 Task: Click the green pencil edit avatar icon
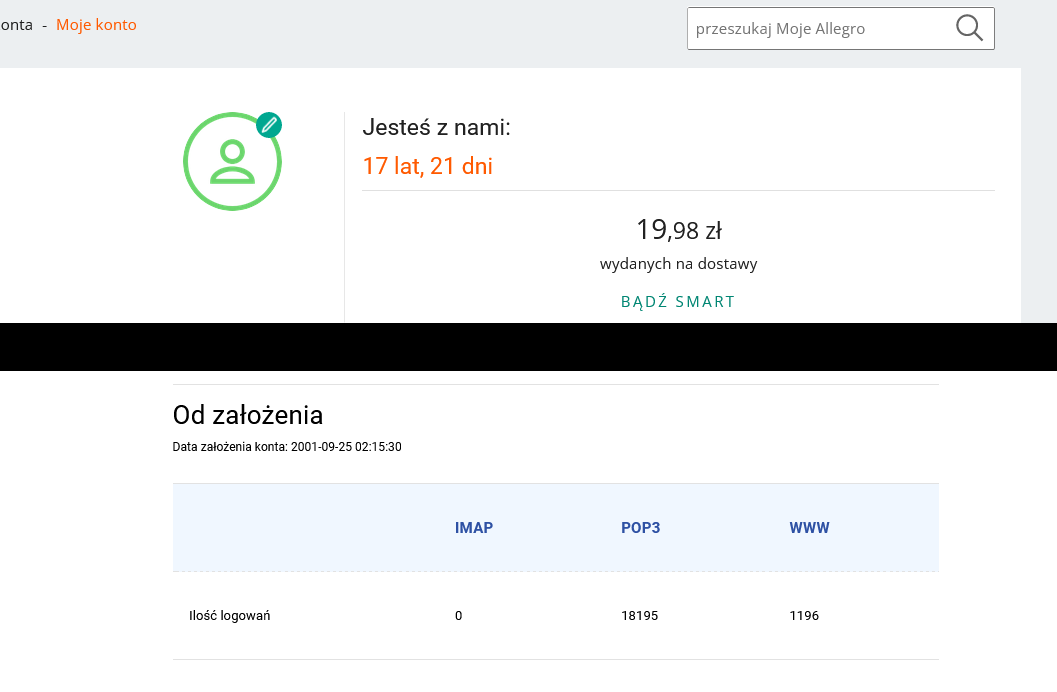(x=268, y=125)
